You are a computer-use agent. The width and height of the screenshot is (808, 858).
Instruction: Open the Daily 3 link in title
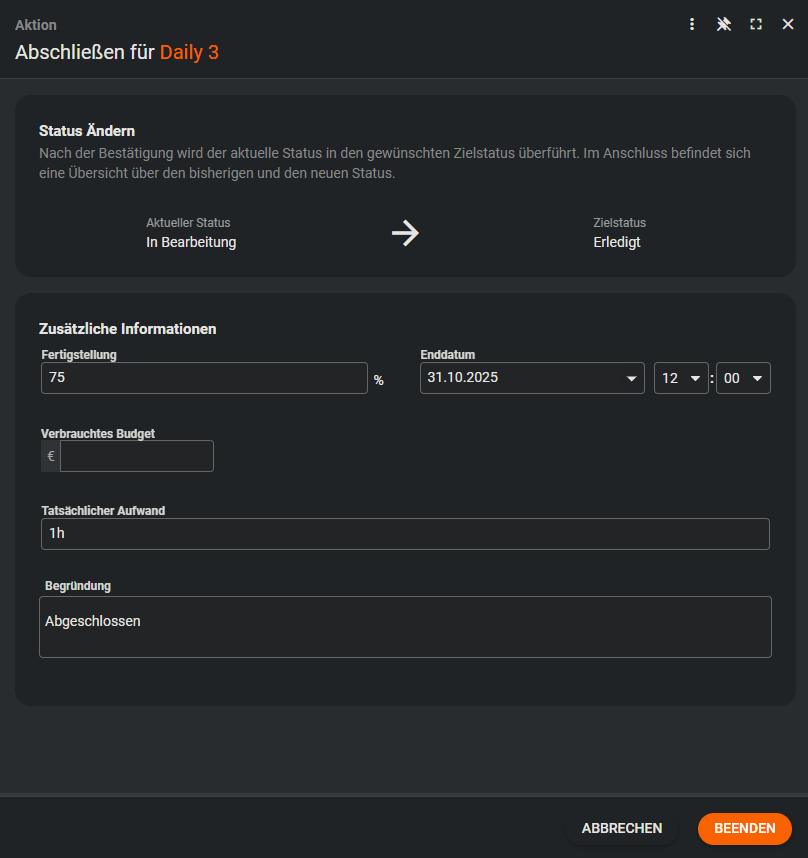189,53
